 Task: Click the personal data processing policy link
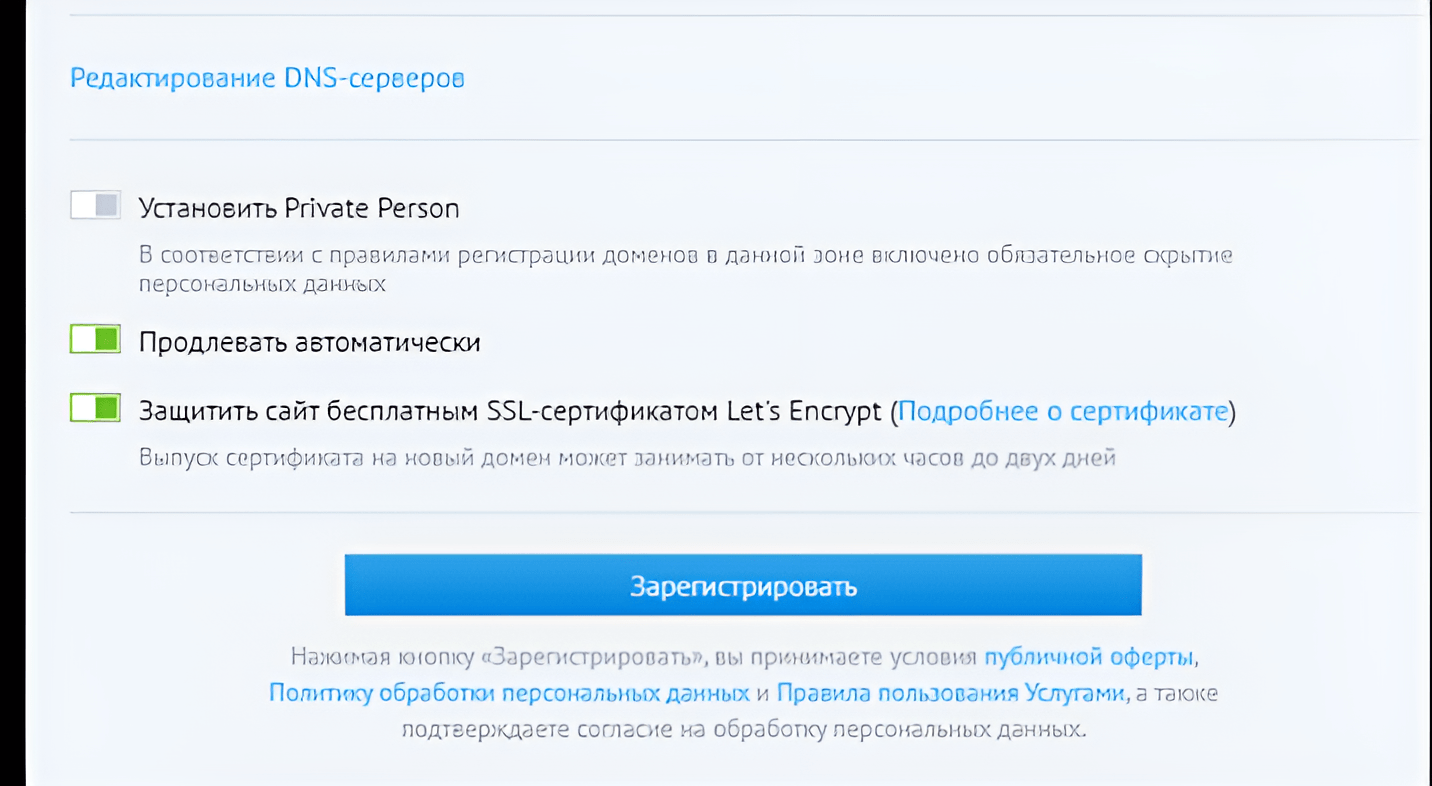coord(509,691)
